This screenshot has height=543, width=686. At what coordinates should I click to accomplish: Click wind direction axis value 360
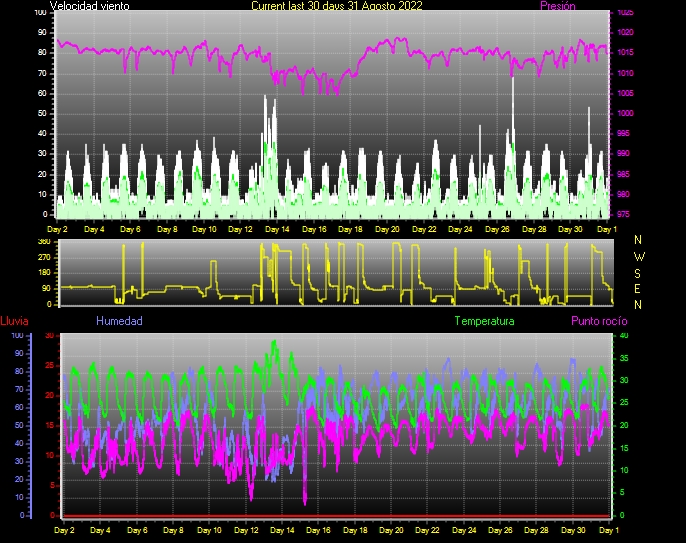[x=44, y=242]
